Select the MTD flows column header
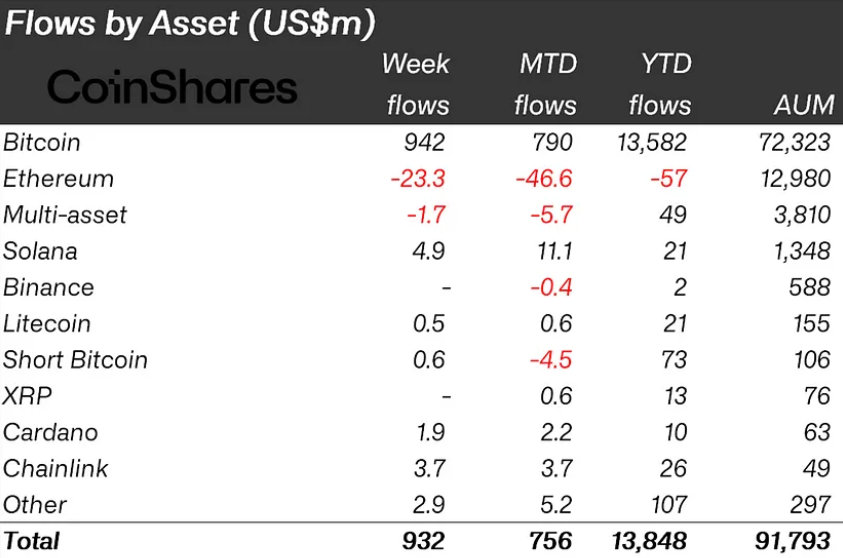 pyautogui.click(x=545, y=84)
